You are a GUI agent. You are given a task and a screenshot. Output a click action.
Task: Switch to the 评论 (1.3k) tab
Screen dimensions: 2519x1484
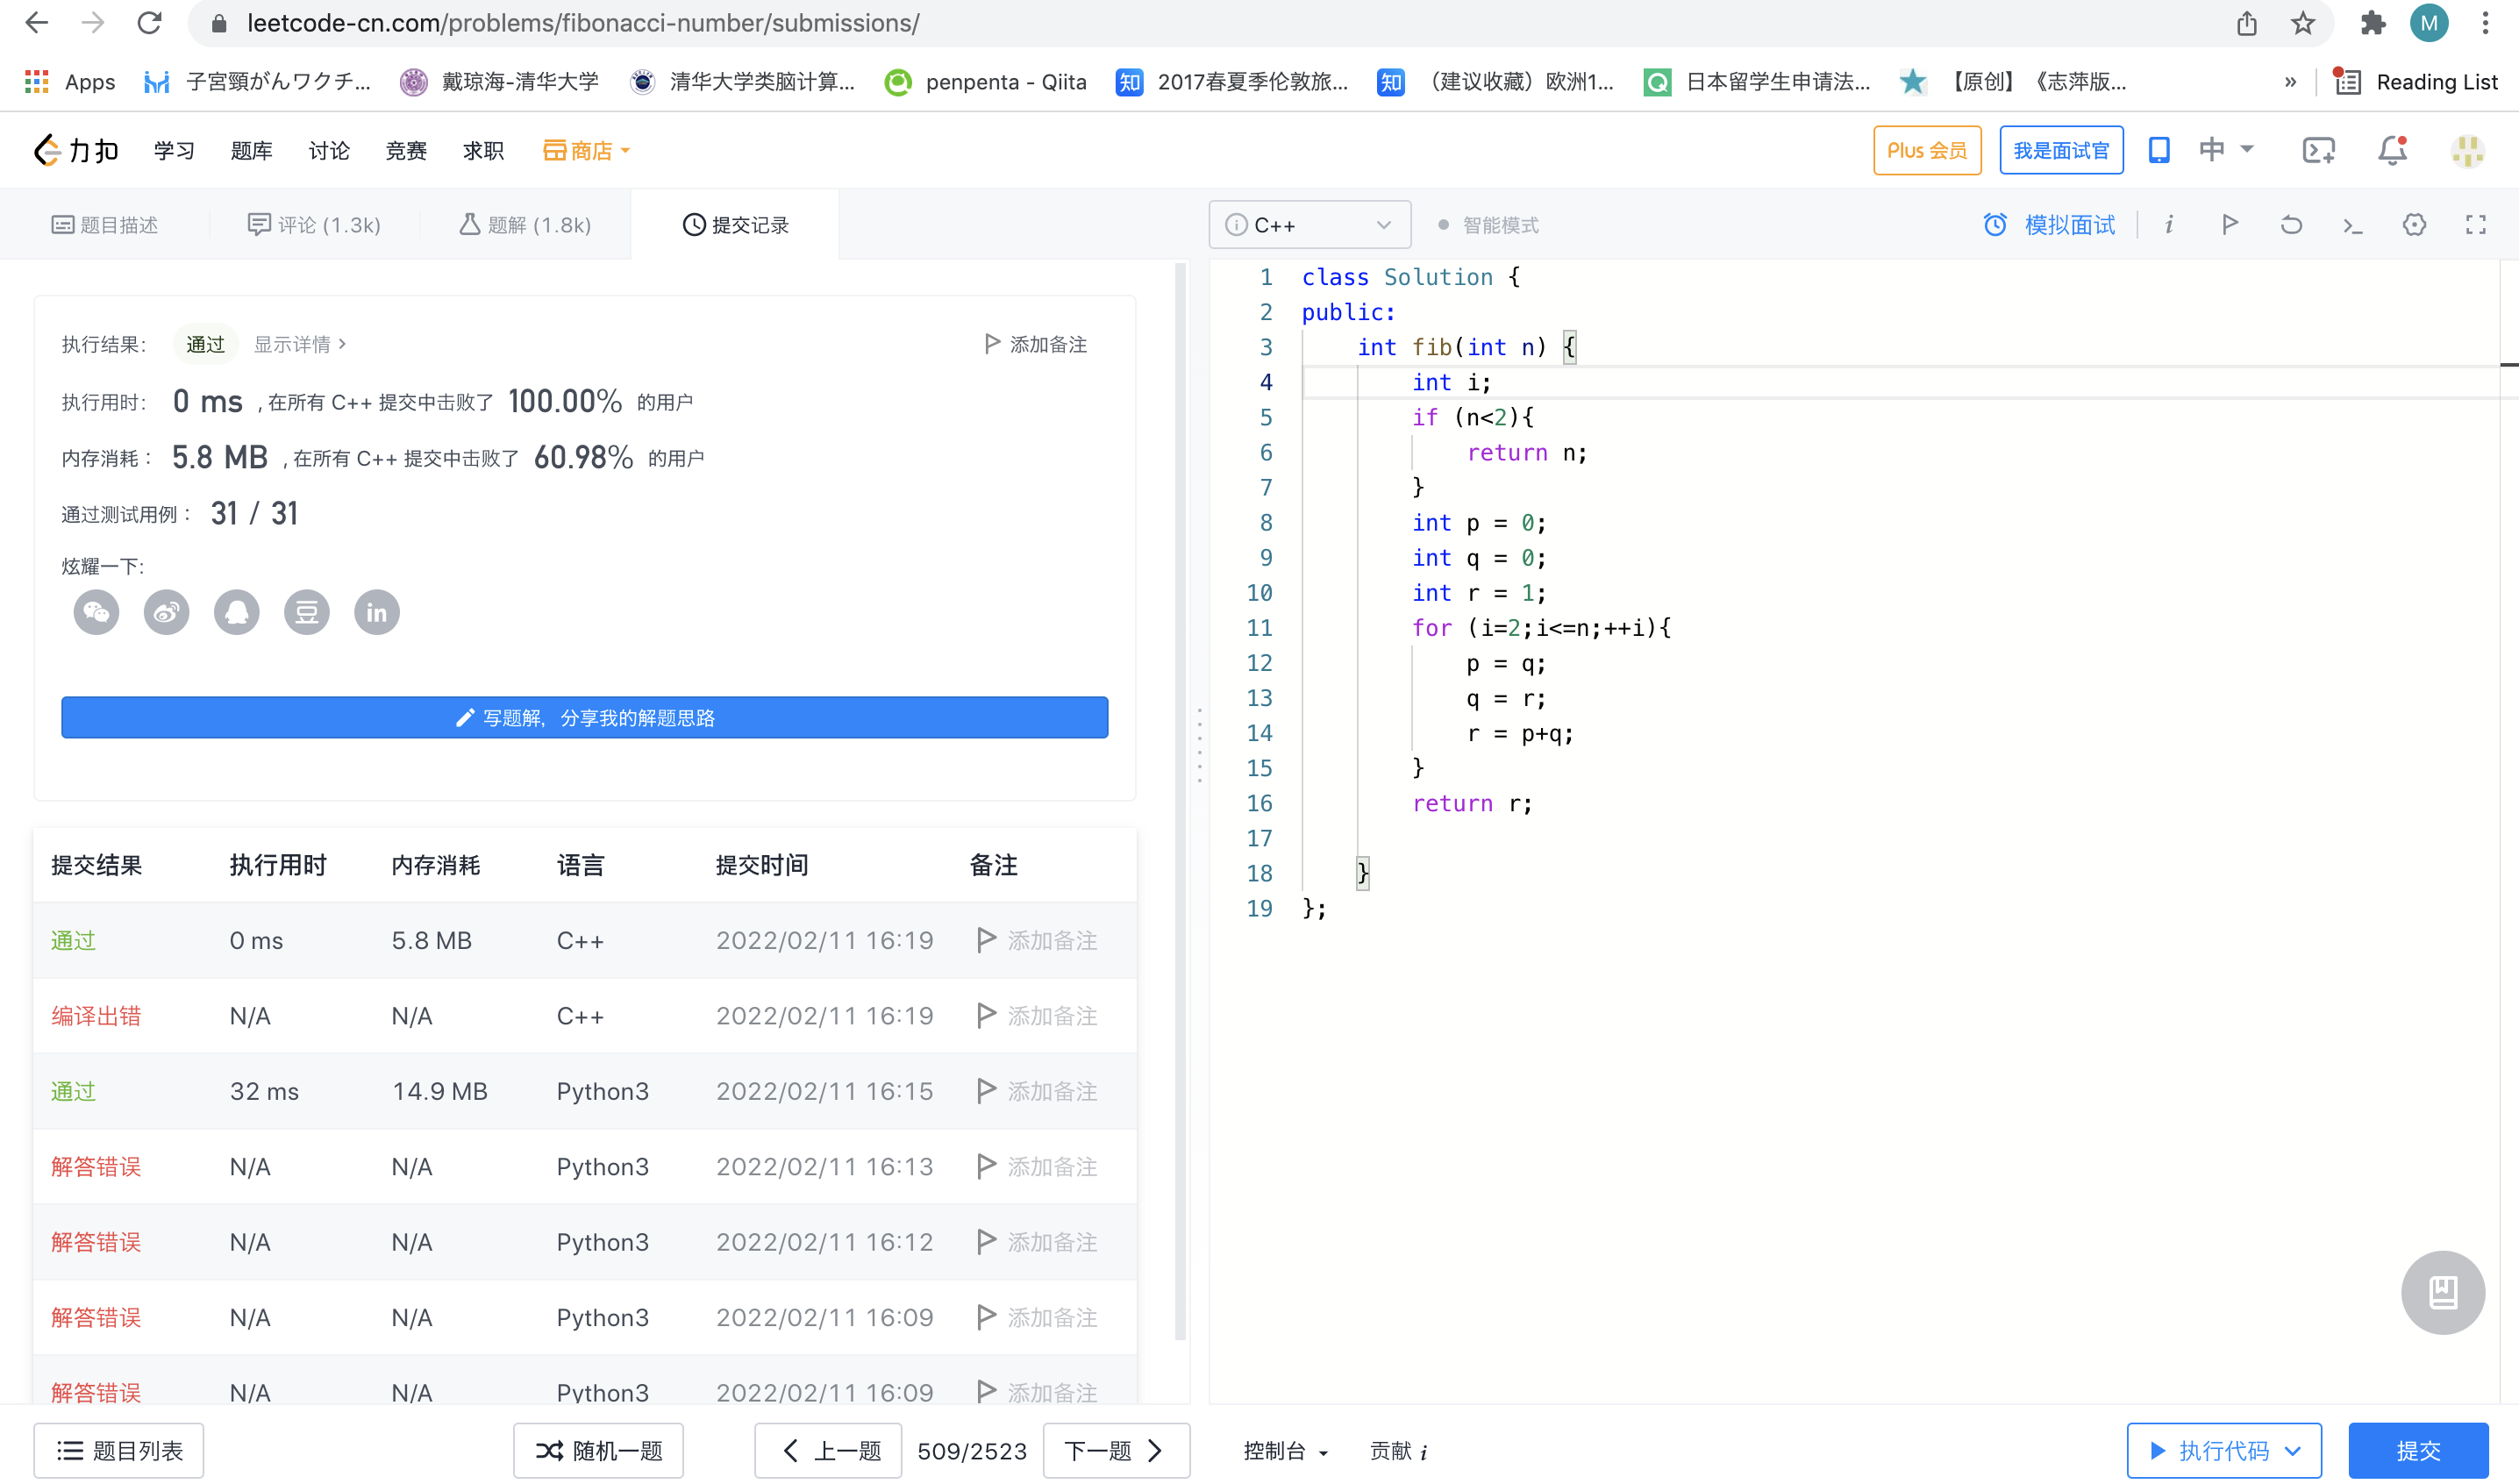pos(314,225)
